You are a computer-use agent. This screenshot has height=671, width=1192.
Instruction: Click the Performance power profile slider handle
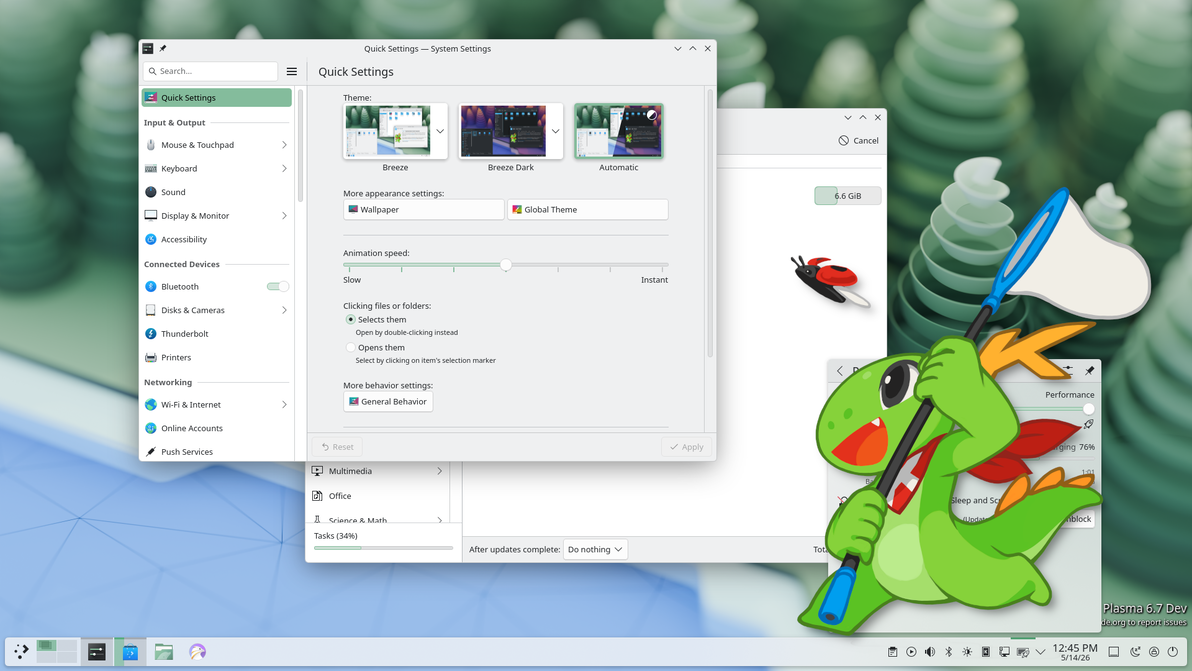click(x=1089, y=408)
